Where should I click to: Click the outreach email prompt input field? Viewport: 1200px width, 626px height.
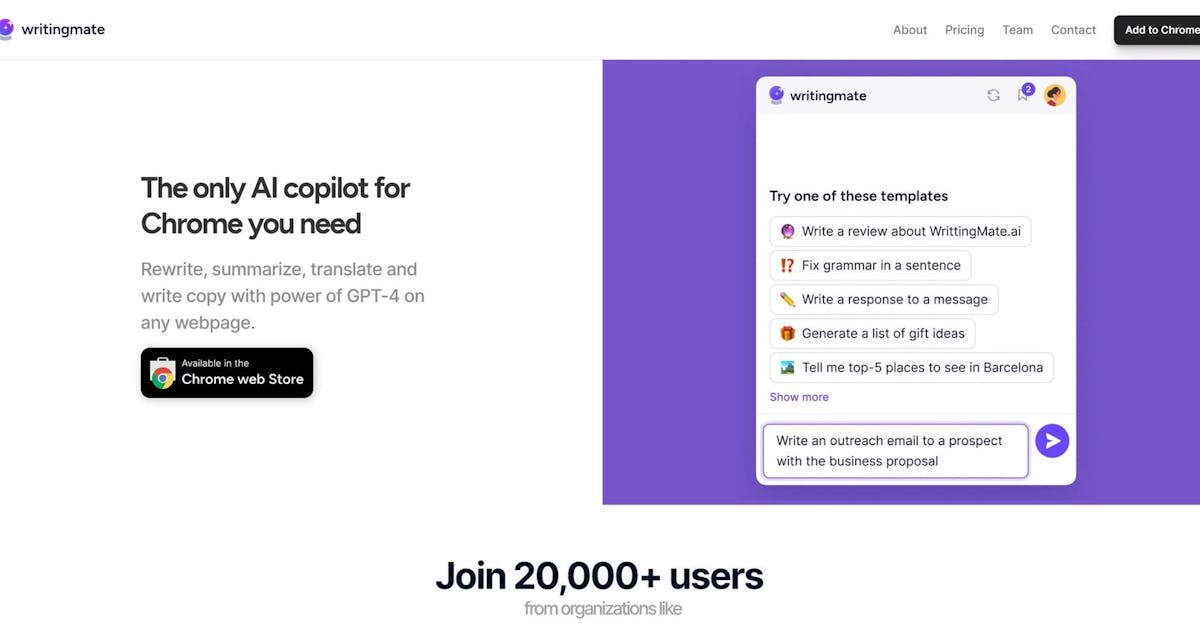click(895, 451)
